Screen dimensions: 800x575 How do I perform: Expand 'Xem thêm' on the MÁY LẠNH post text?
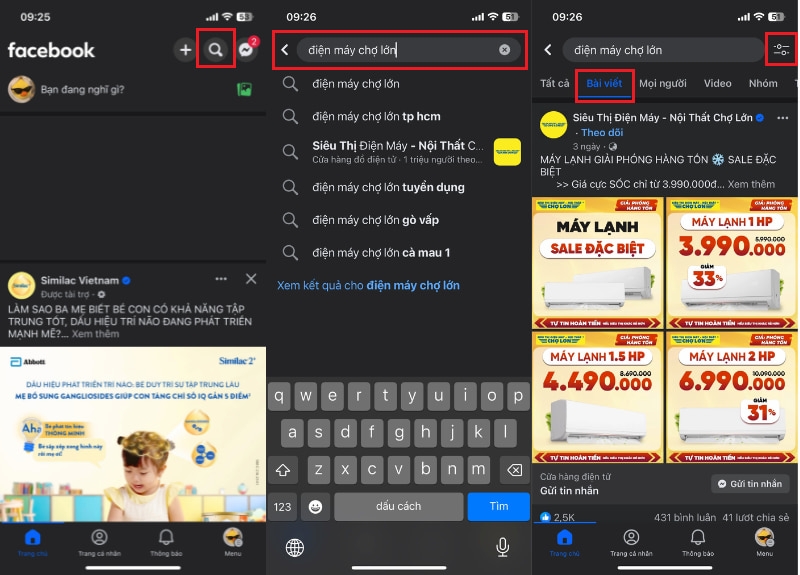751,184
